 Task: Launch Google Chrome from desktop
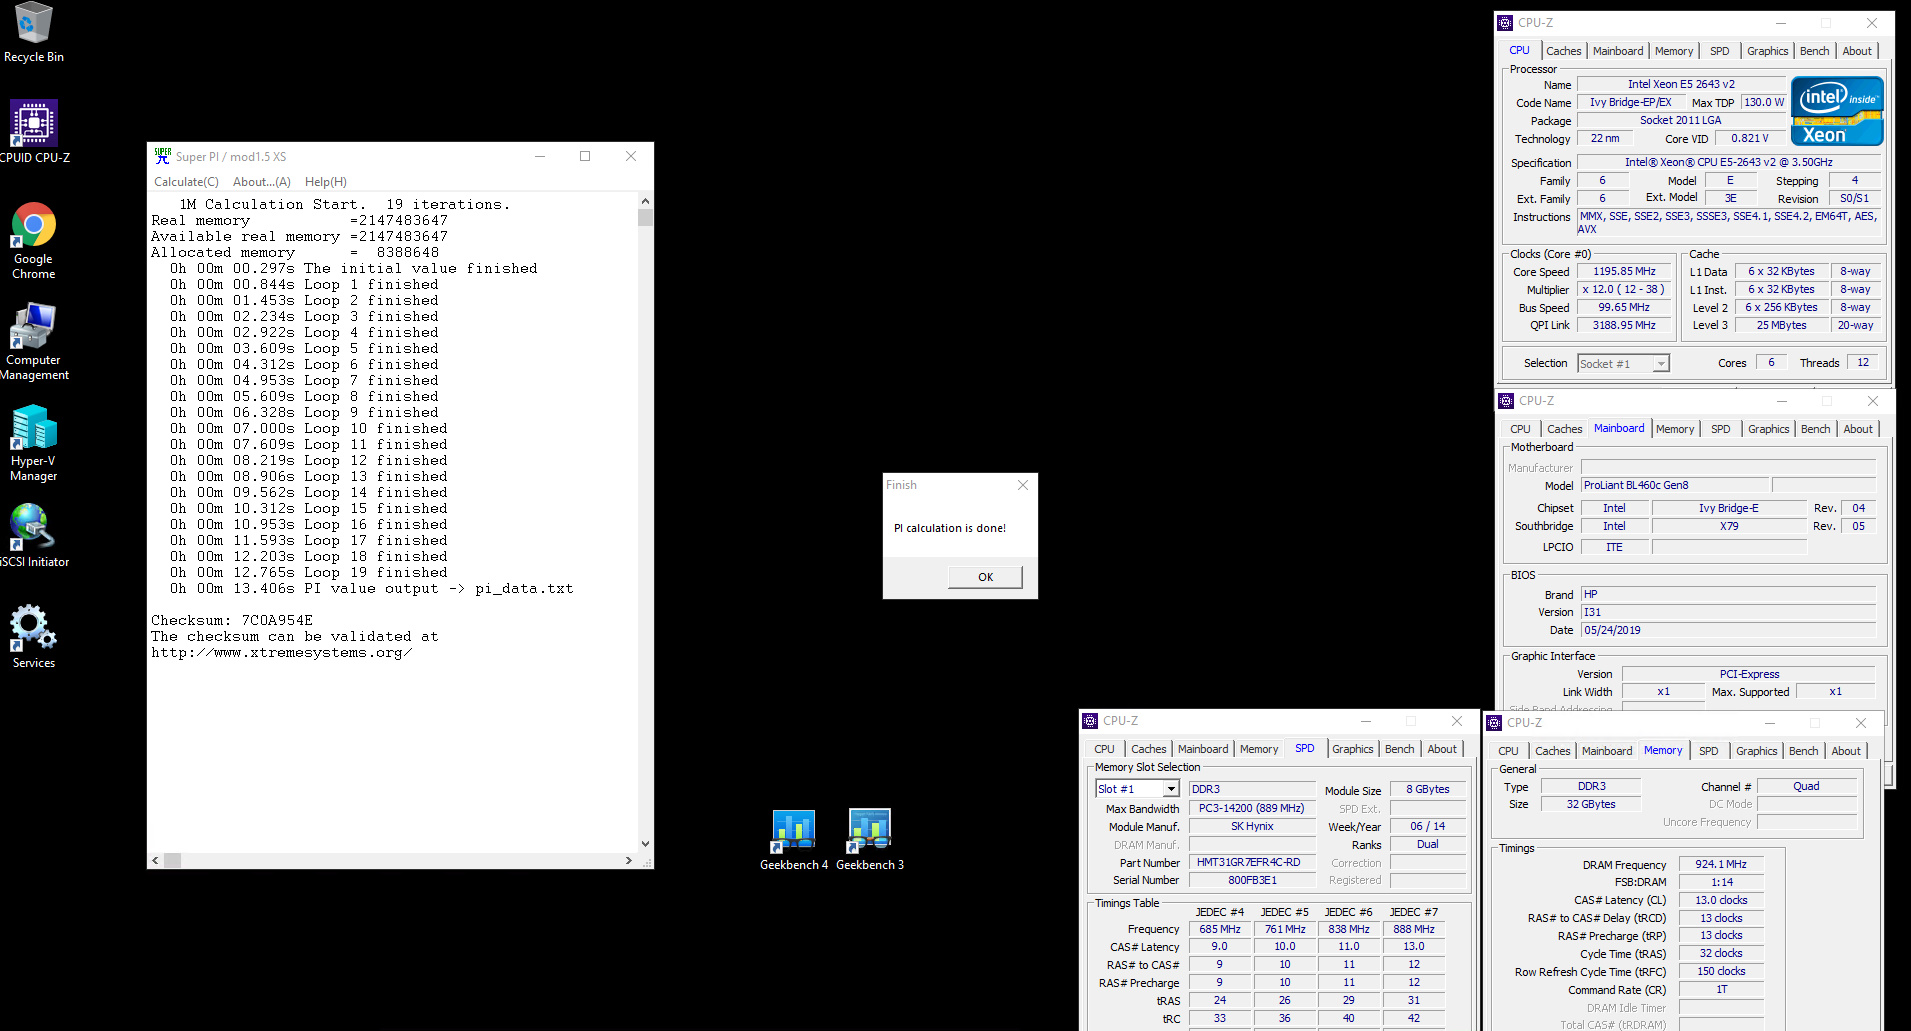coord(34,241)
